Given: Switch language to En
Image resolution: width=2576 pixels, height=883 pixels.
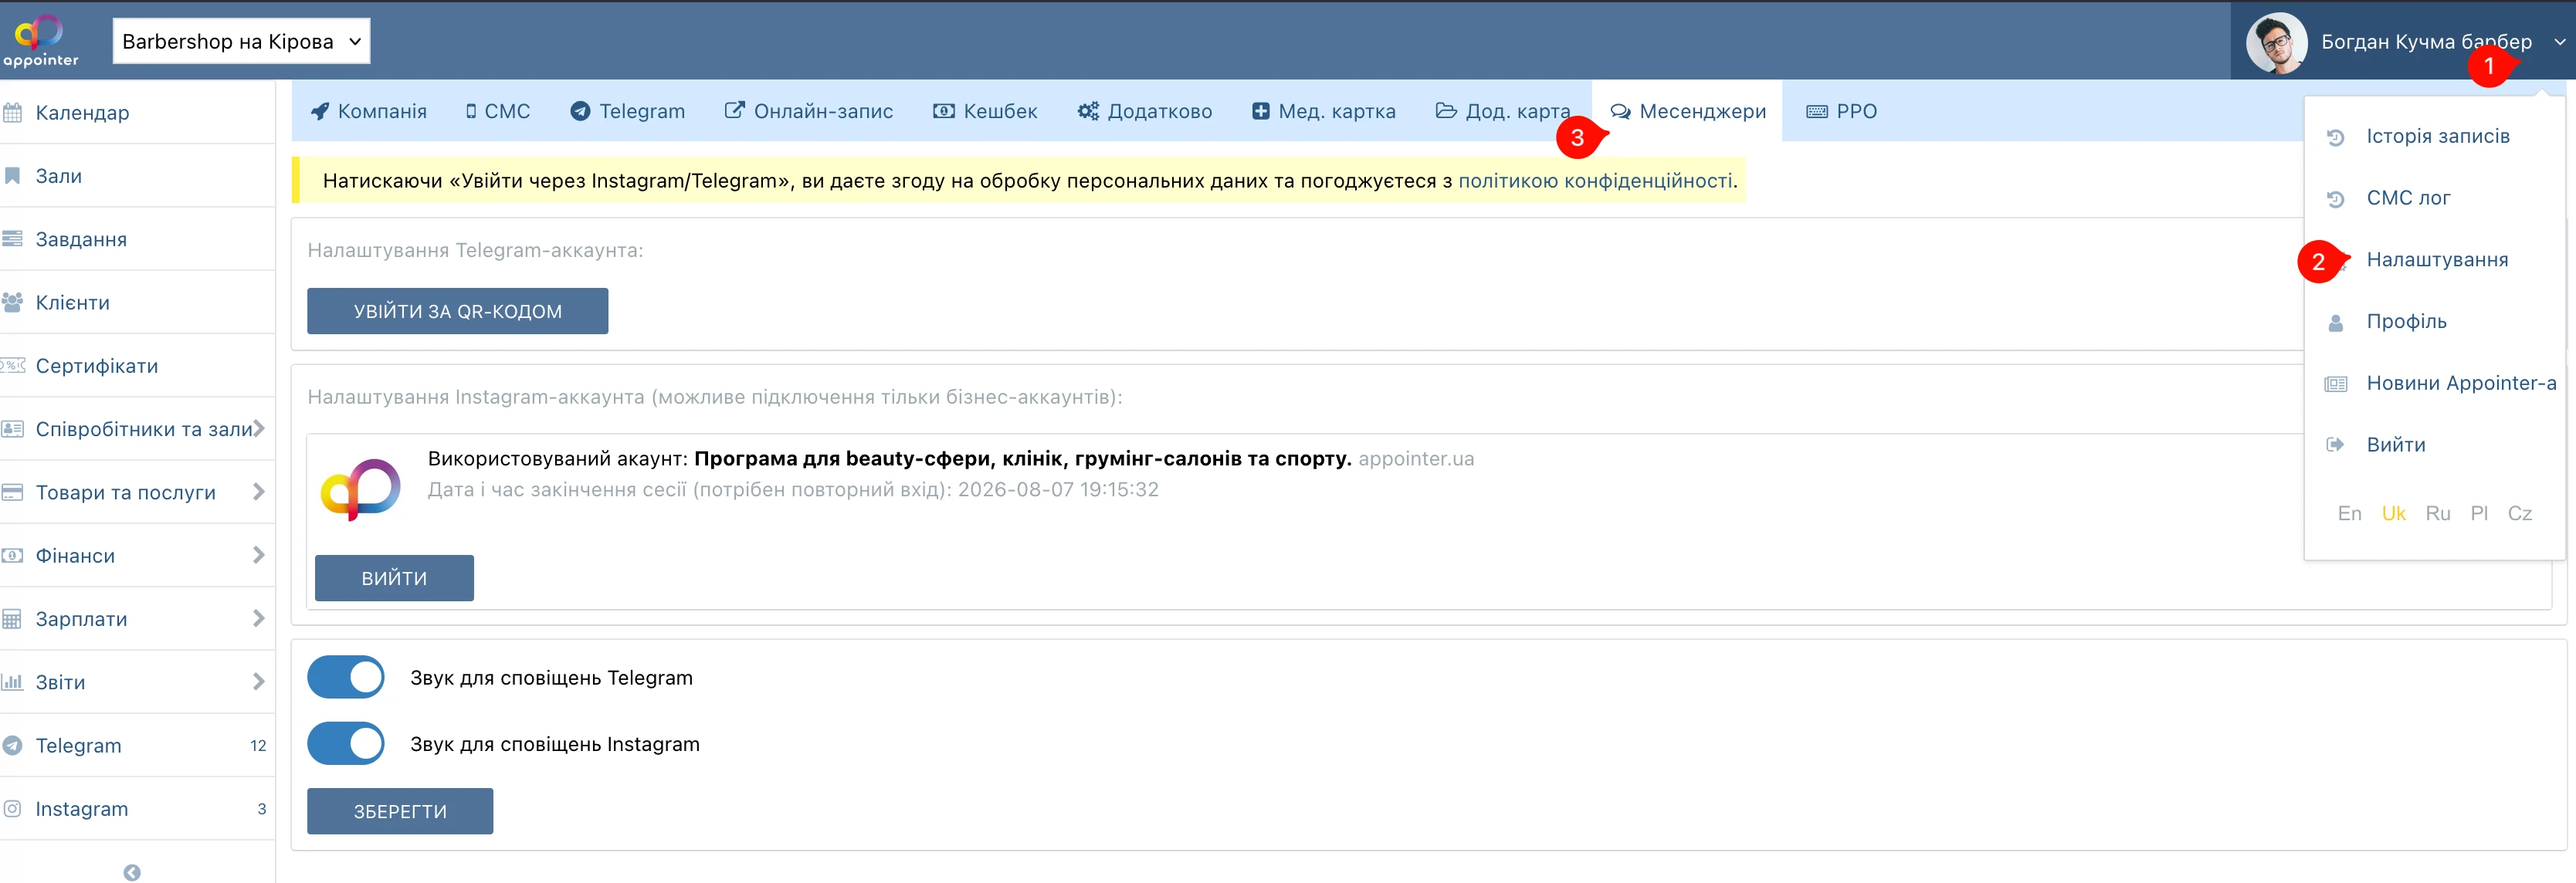Looking at the screenshot, I should [x=2349, y=514].
